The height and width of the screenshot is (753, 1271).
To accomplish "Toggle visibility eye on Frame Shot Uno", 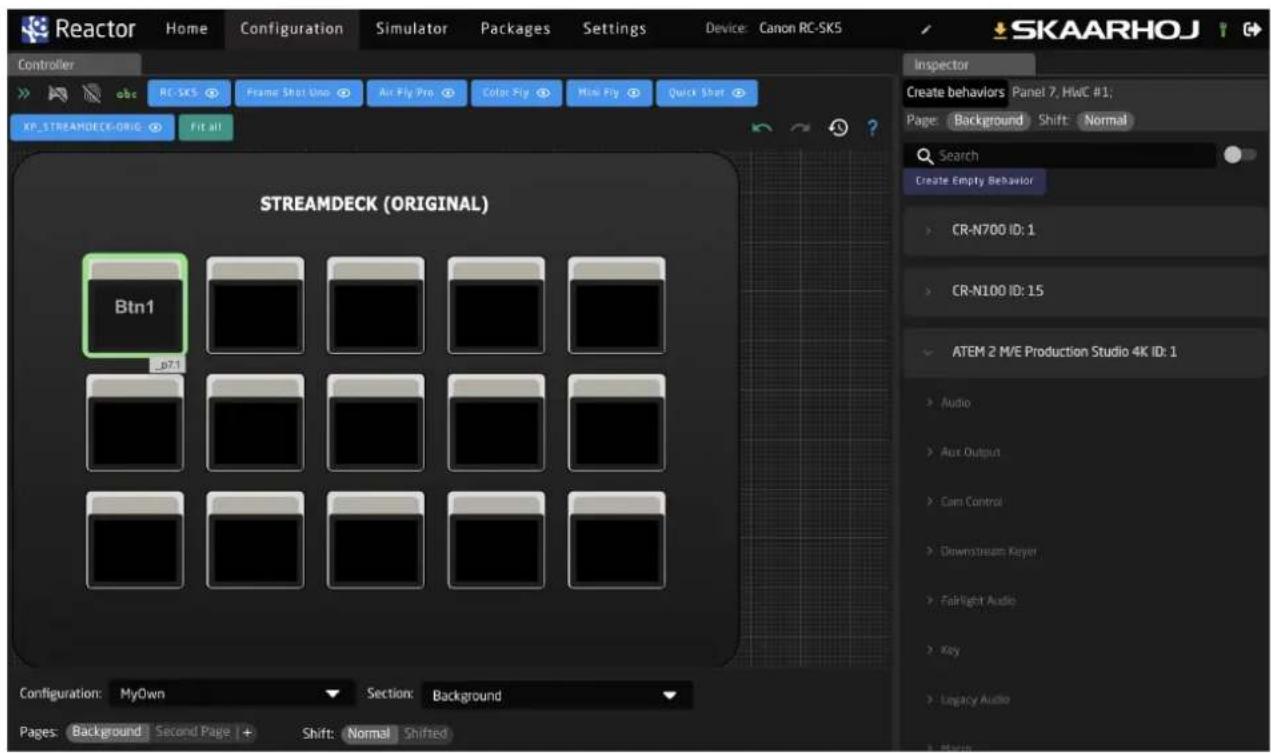I will click(x=343, y=93).
